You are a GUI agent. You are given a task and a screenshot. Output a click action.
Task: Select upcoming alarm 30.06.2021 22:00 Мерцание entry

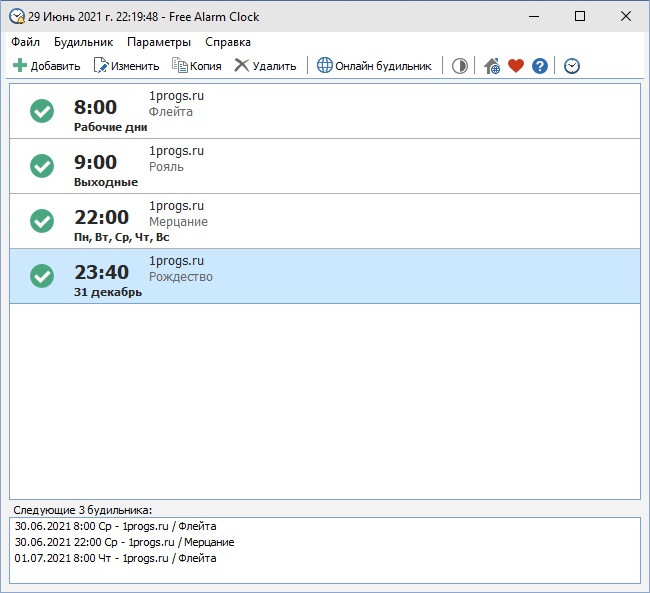coord(124,542)
